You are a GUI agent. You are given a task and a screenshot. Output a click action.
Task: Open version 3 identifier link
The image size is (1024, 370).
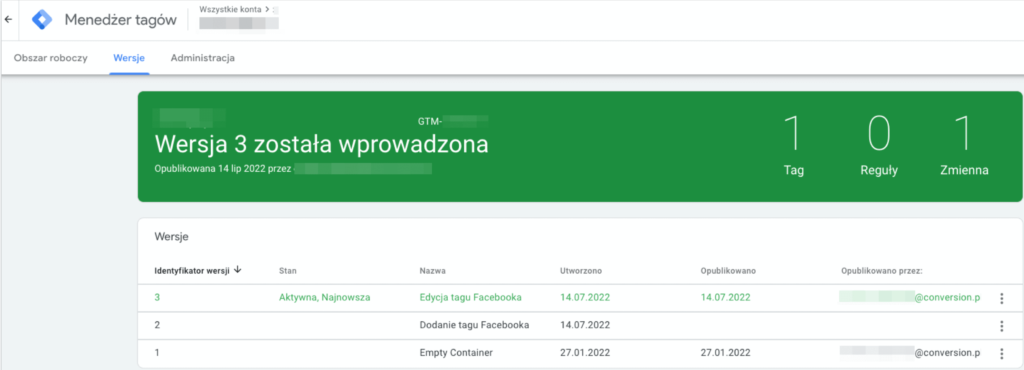[157, 298]
